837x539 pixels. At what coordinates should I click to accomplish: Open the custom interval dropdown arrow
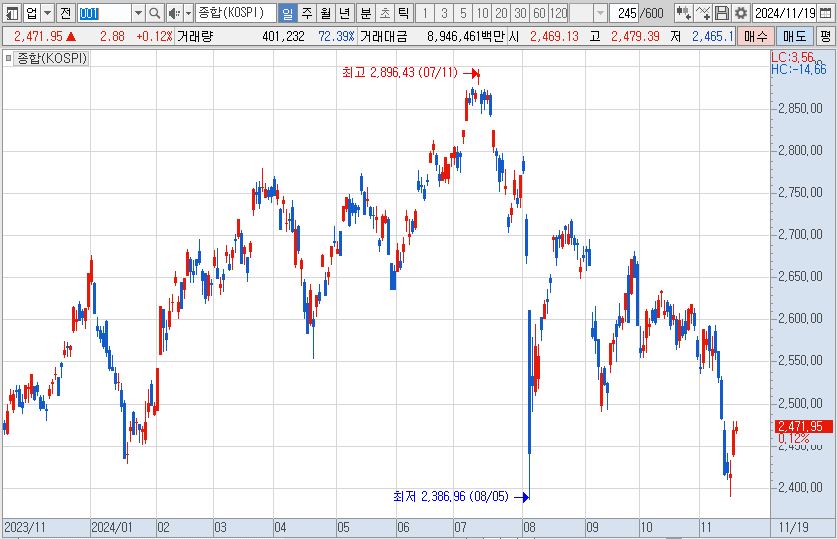coord(600,13)
